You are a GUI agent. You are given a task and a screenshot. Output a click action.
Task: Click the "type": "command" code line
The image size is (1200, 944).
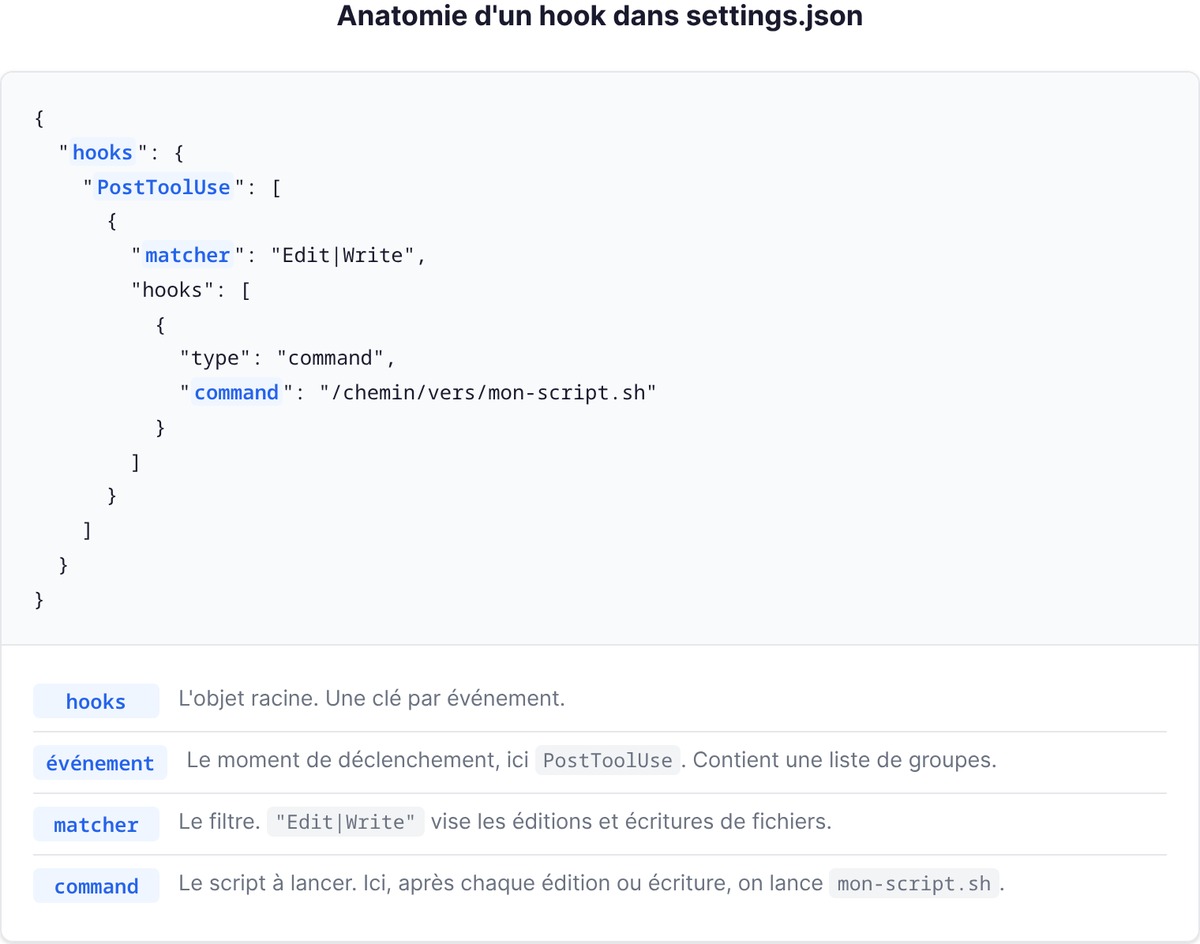[288, 358]
